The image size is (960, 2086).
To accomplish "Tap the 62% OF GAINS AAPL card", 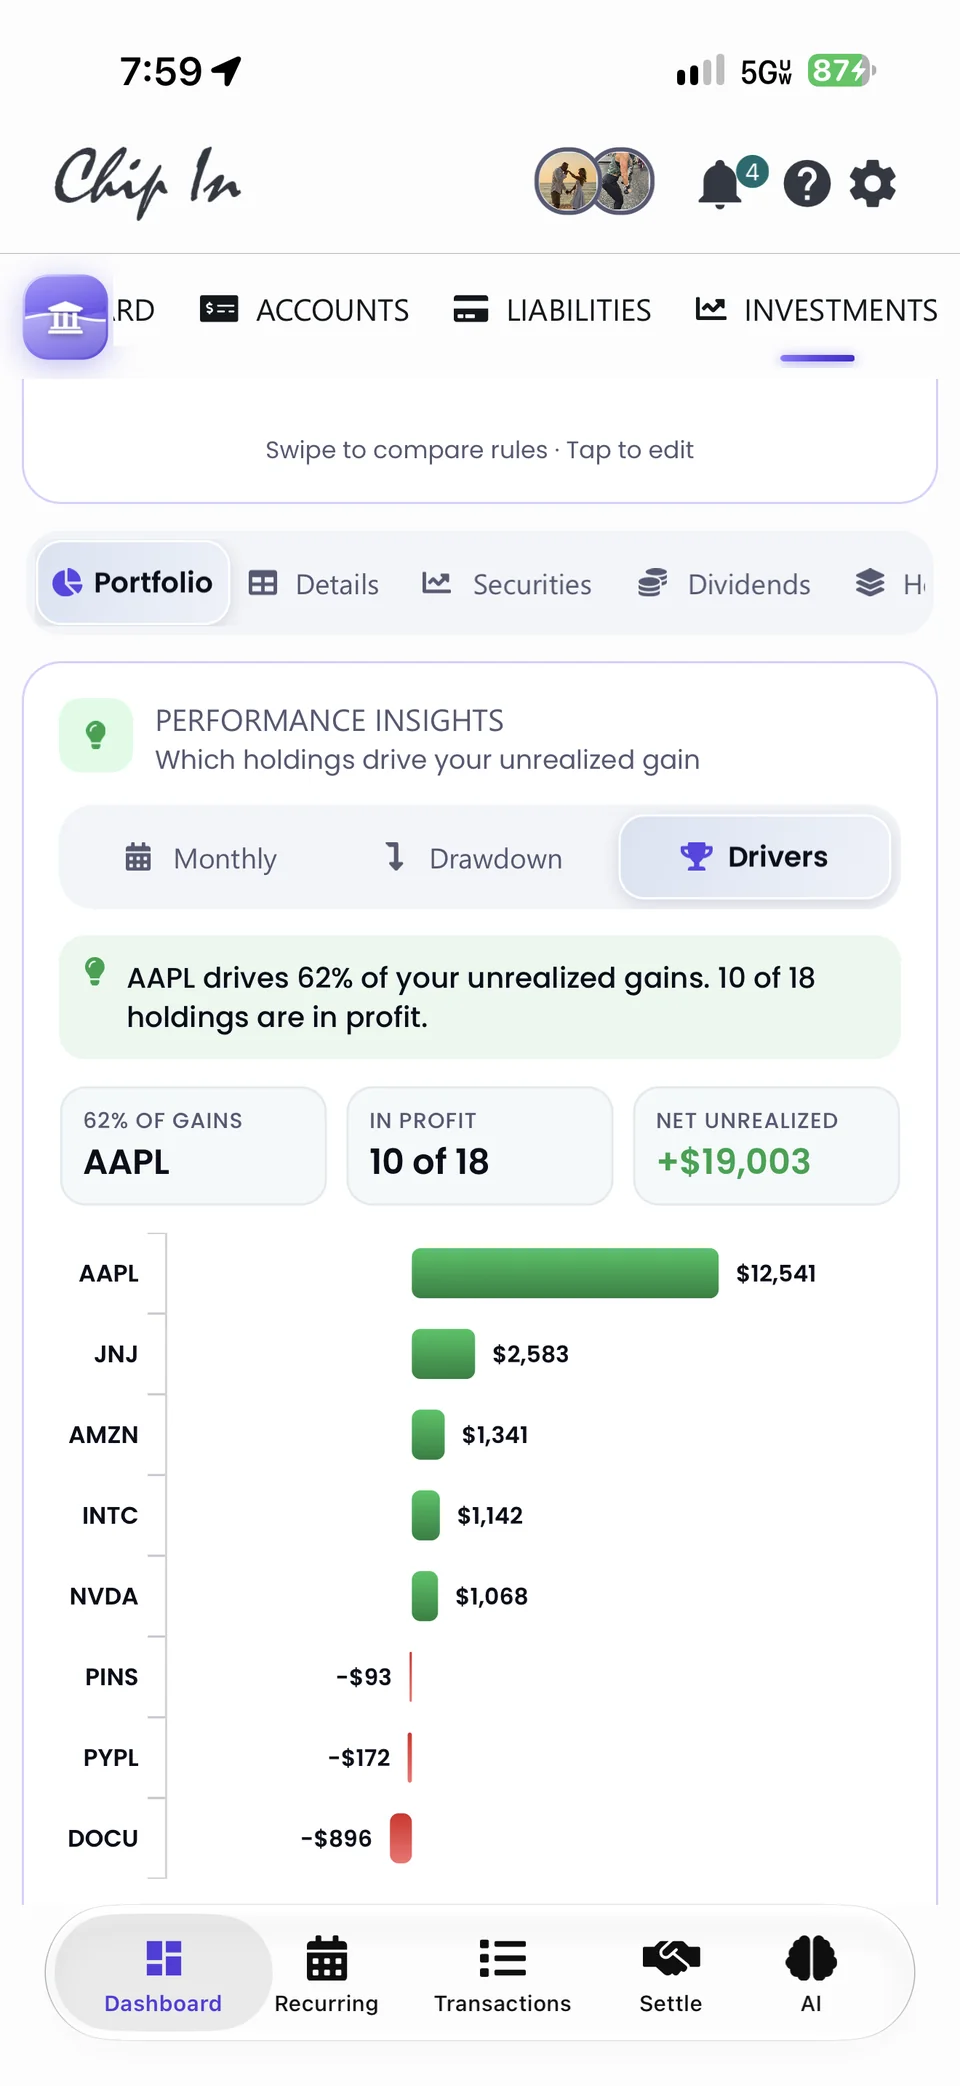I will tap(194, 1146).
